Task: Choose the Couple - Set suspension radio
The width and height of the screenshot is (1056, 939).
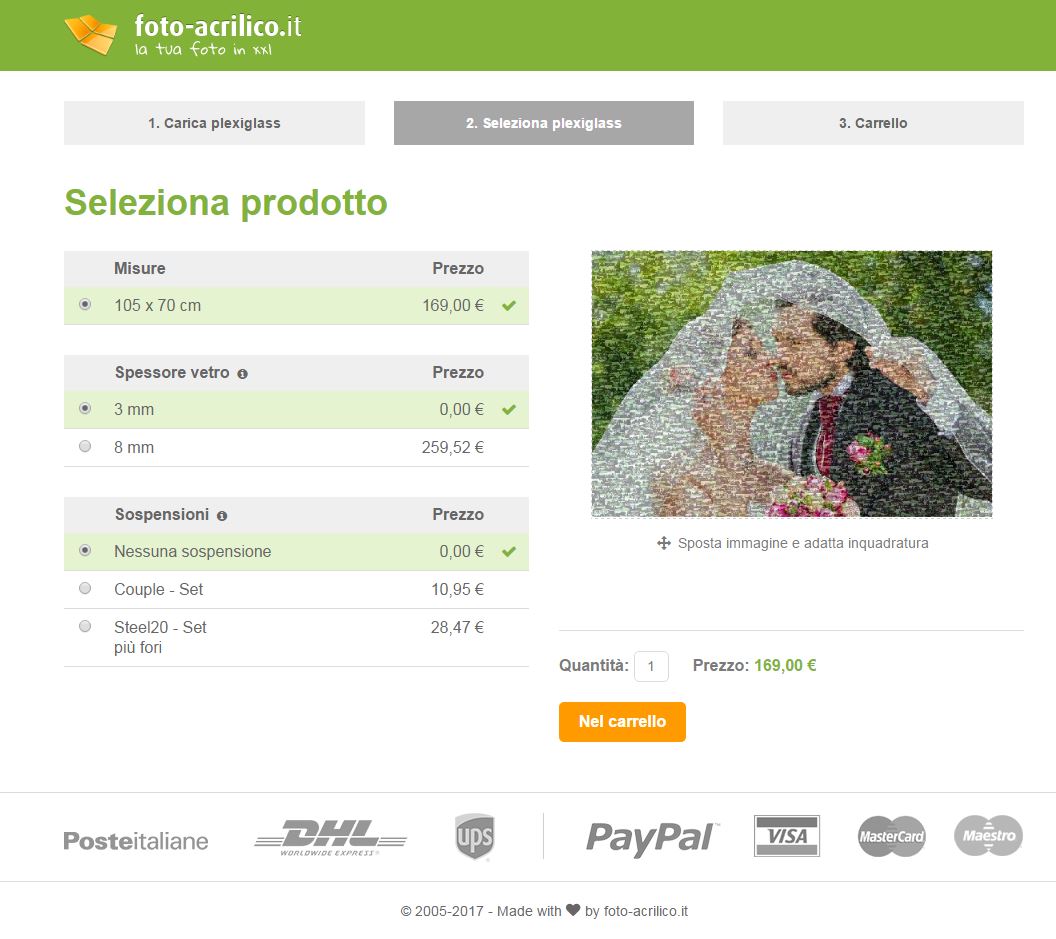Action: click(85, 588)
